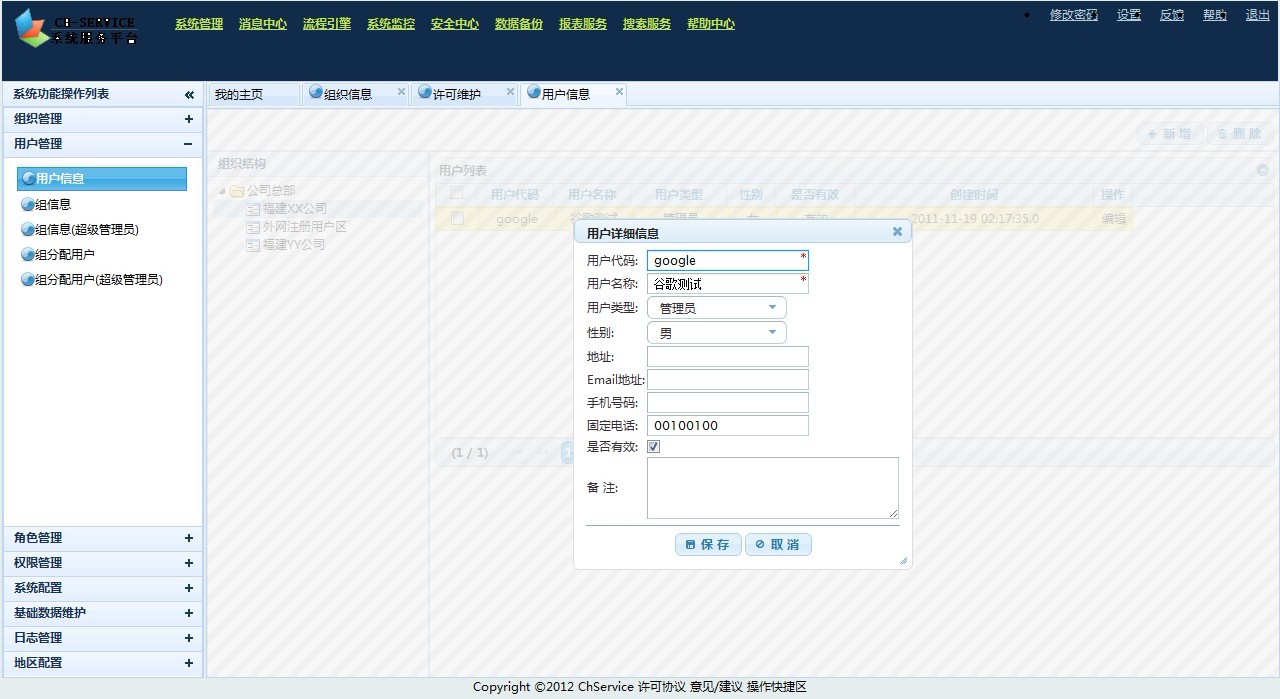
Task: Open the 流程引擎 menu
Action: [327, 24]
